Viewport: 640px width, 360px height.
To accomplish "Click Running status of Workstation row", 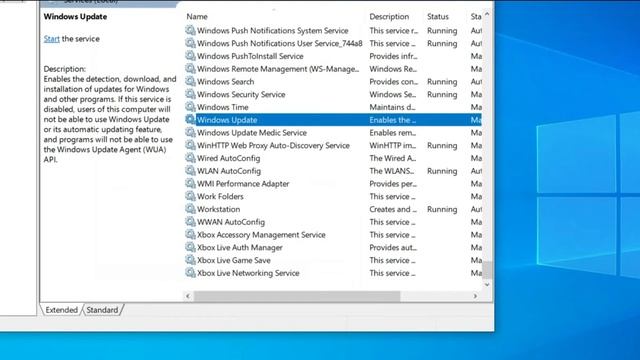I will [442, 209].
